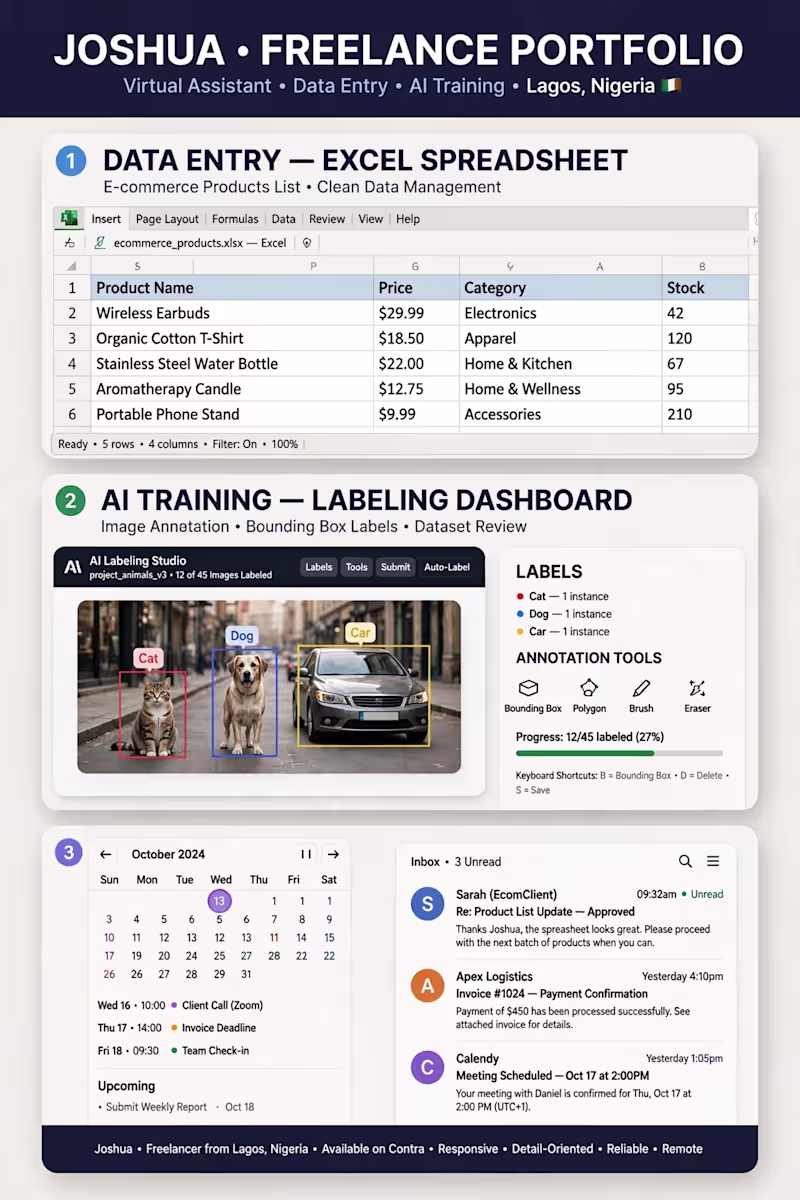Open search with the inbox magnifier icon
The width and height of the screenshot is (800, 1200).
pos(685,861)
